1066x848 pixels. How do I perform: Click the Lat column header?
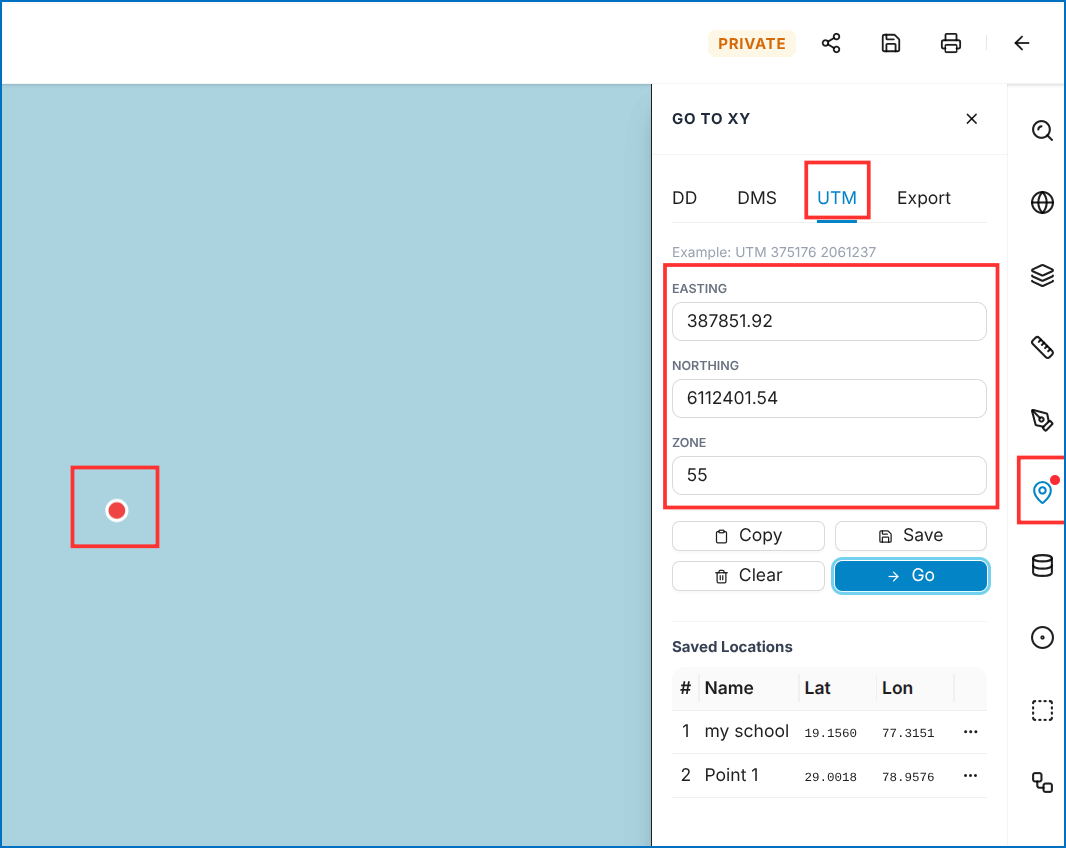817,688
